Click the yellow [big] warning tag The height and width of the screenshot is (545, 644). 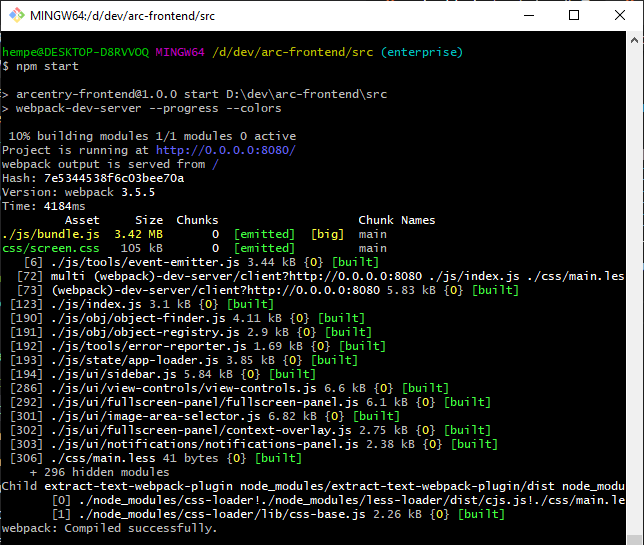click(x=327, y=235)
